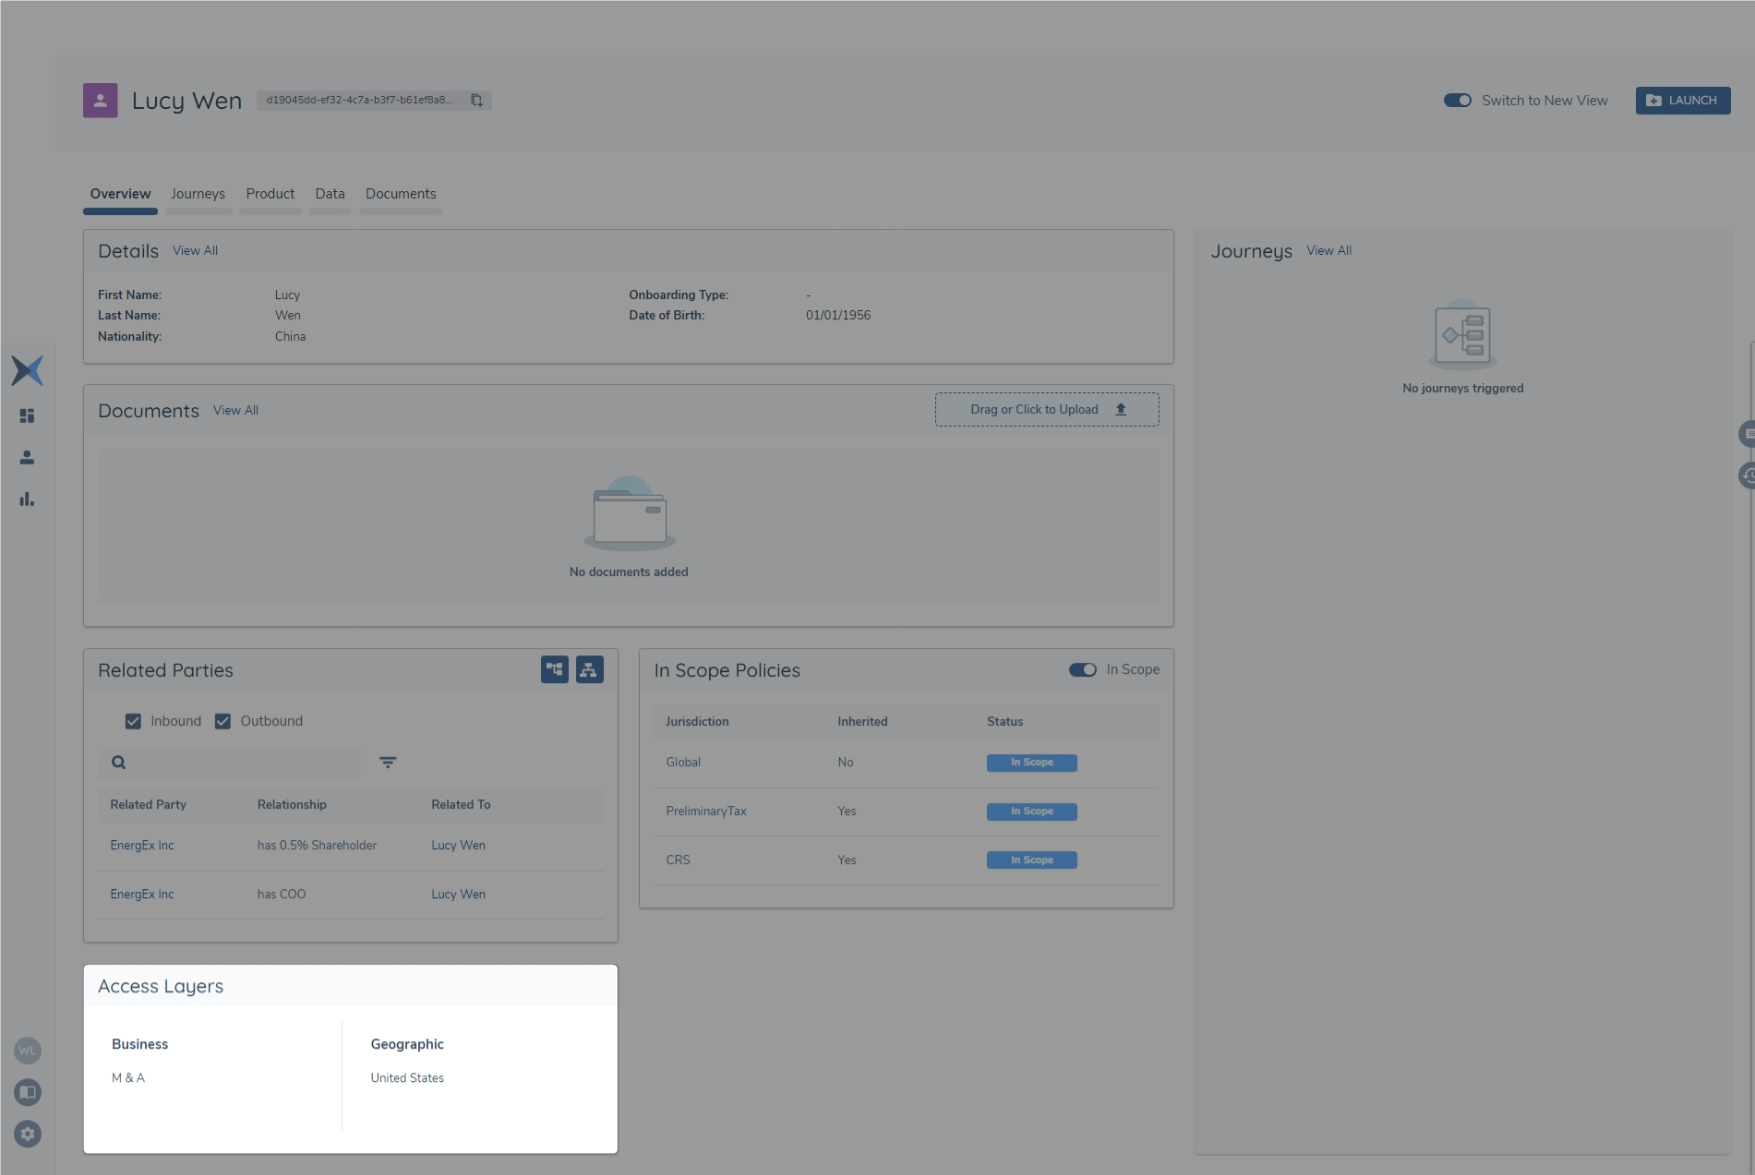Open the Related Parties filter icon
The image size is (1755, 1175).
[x=388, y=762]
